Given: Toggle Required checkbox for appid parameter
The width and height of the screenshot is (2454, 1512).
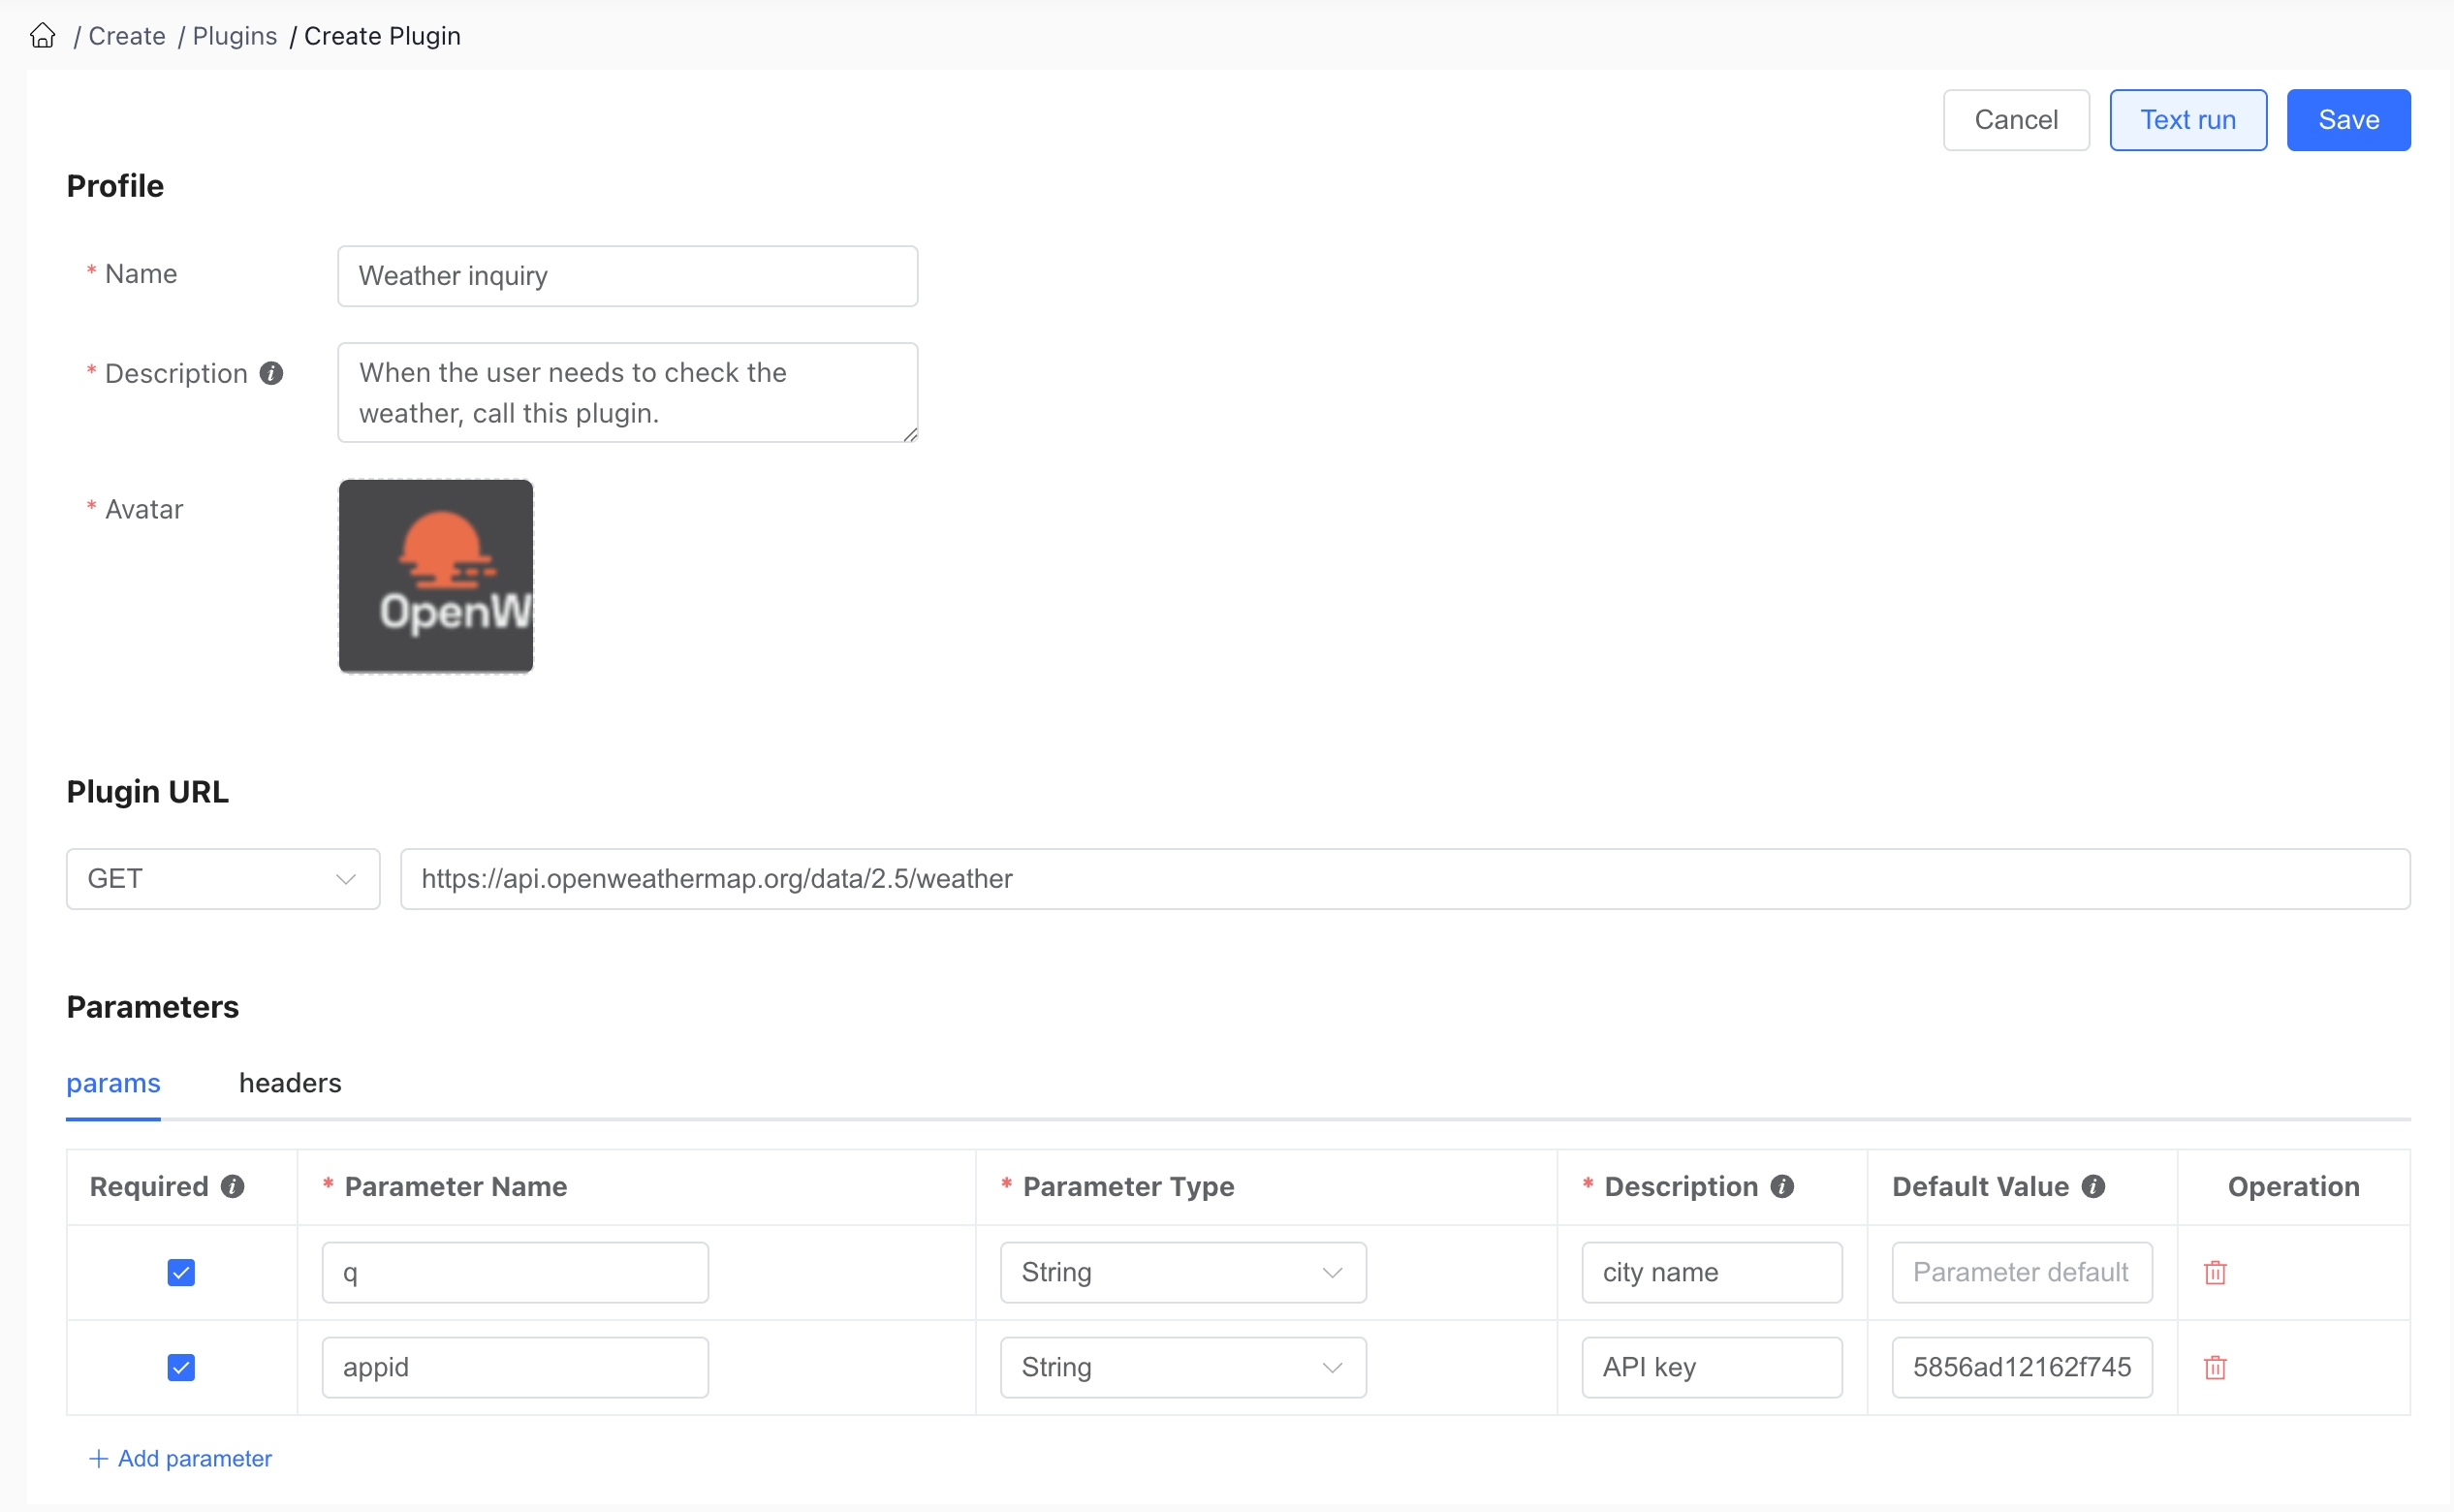Looking at the screenshot, I should point(181,1367).
